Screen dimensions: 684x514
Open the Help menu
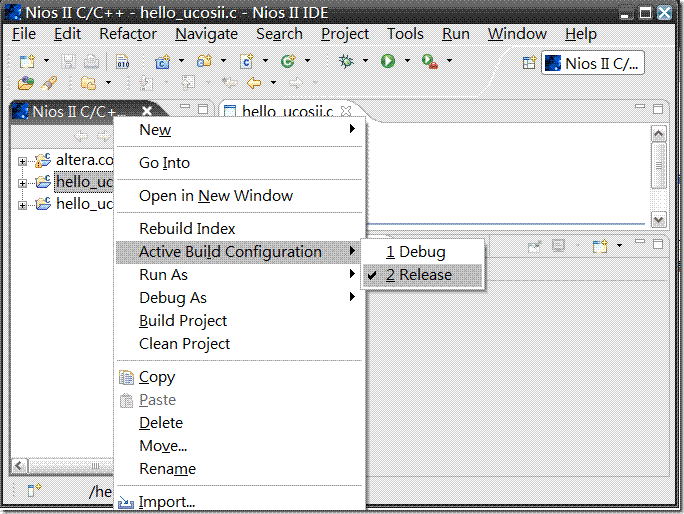click(x=581, y=34)
